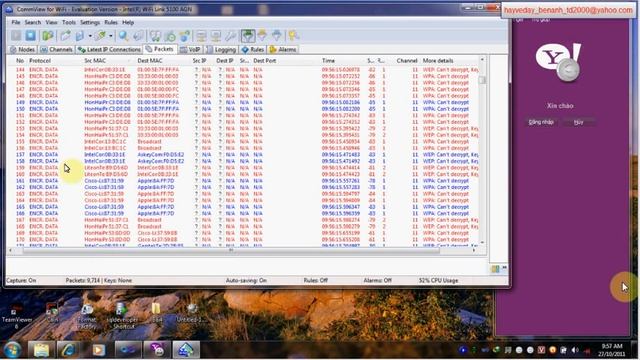The height and width of the screenshot is (360, 640).
Task: Open the media player taskbar icon
Action: click(x=98, y=350)
